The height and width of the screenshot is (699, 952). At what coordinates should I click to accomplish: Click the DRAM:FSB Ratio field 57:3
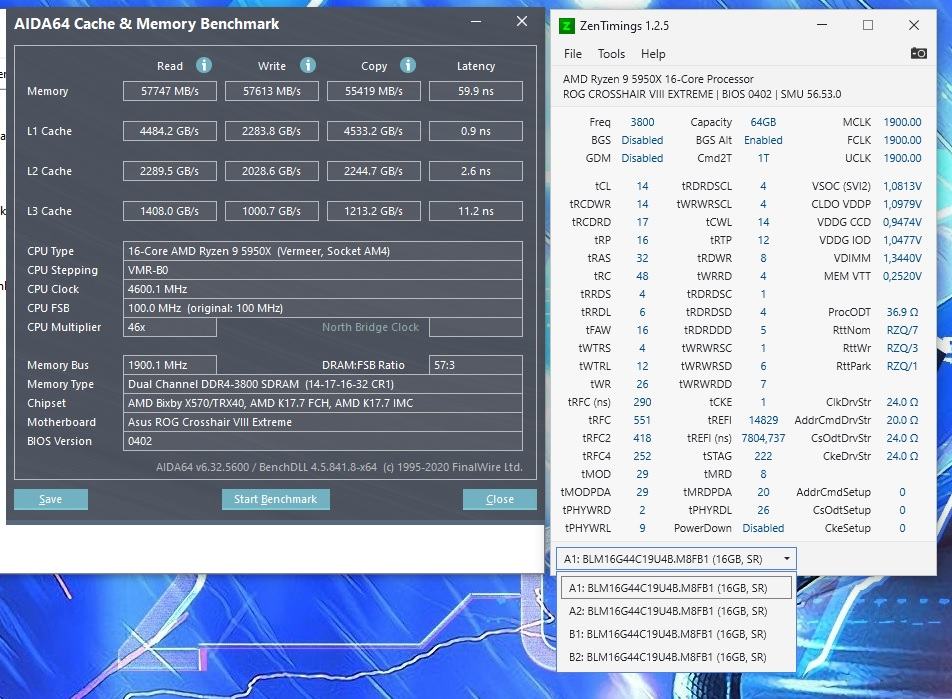476,365
